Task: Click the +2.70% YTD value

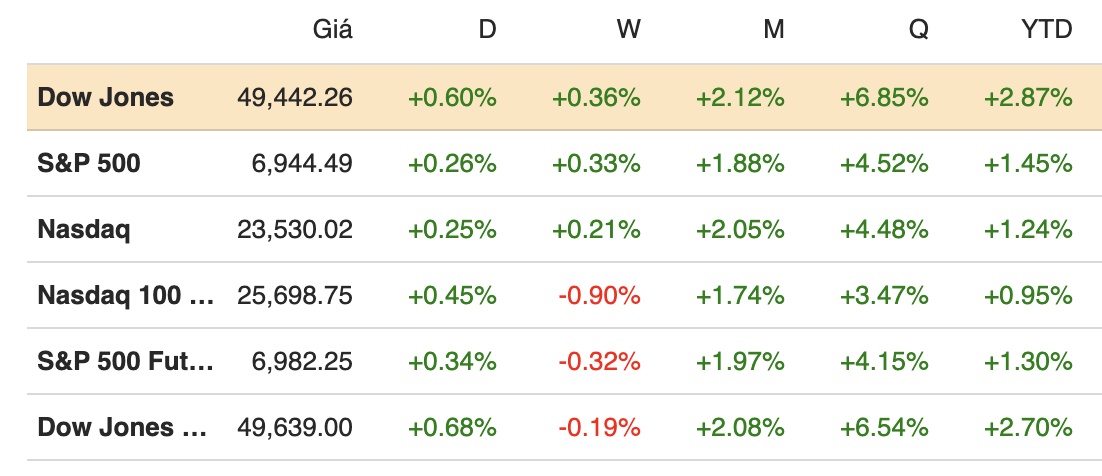Action: (x=1029, y=427)
